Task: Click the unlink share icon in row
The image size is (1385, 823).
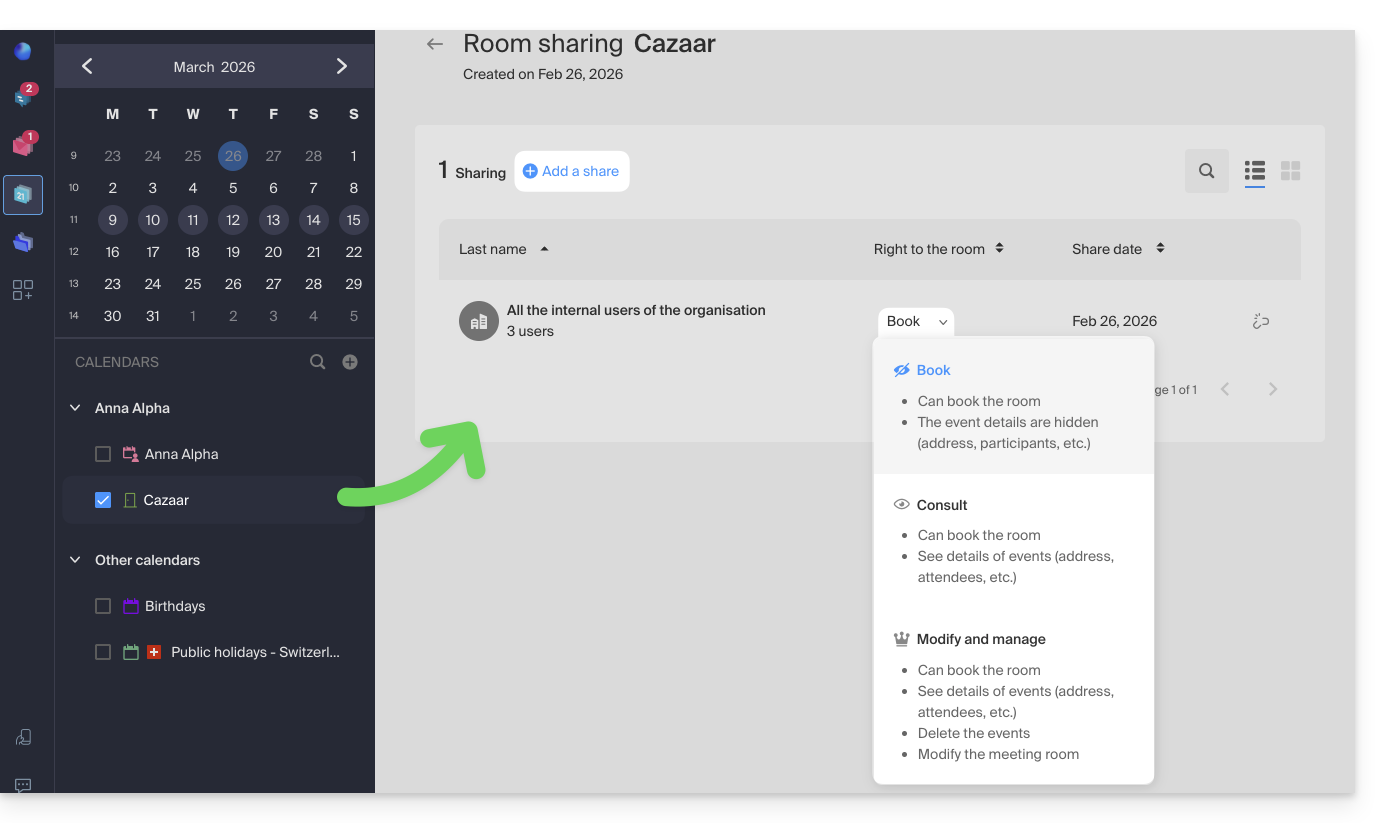Action: coord(1260,321)
